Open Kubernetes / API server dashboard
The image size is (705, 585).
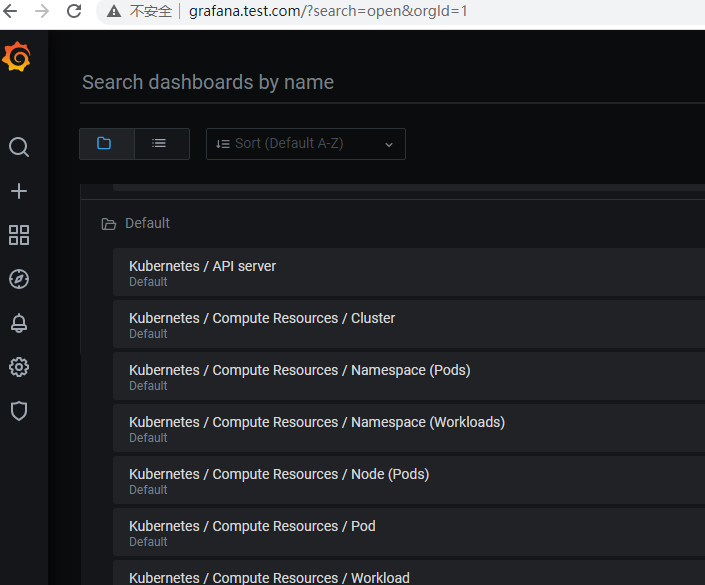[x=409, y=272]
